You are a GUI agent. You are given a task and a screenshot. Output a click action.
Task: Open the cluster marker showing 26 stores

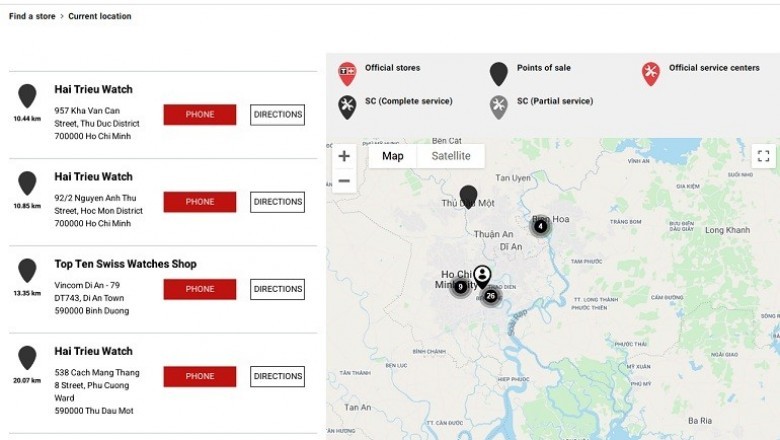[x=490, y=296]
